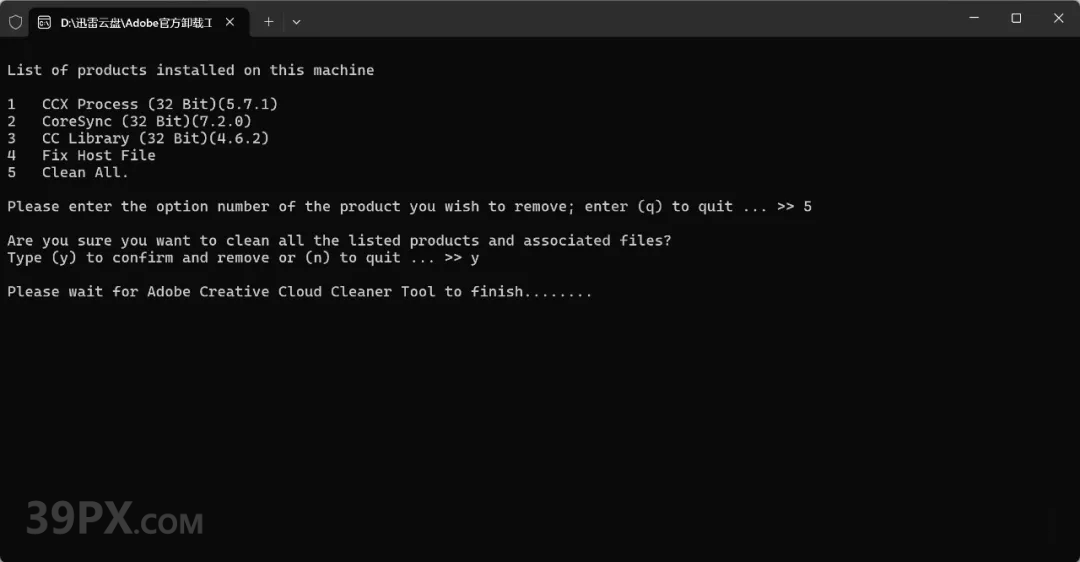Close the terminal window
This screenshot has height=562, width=1080.
point(1059,18)
